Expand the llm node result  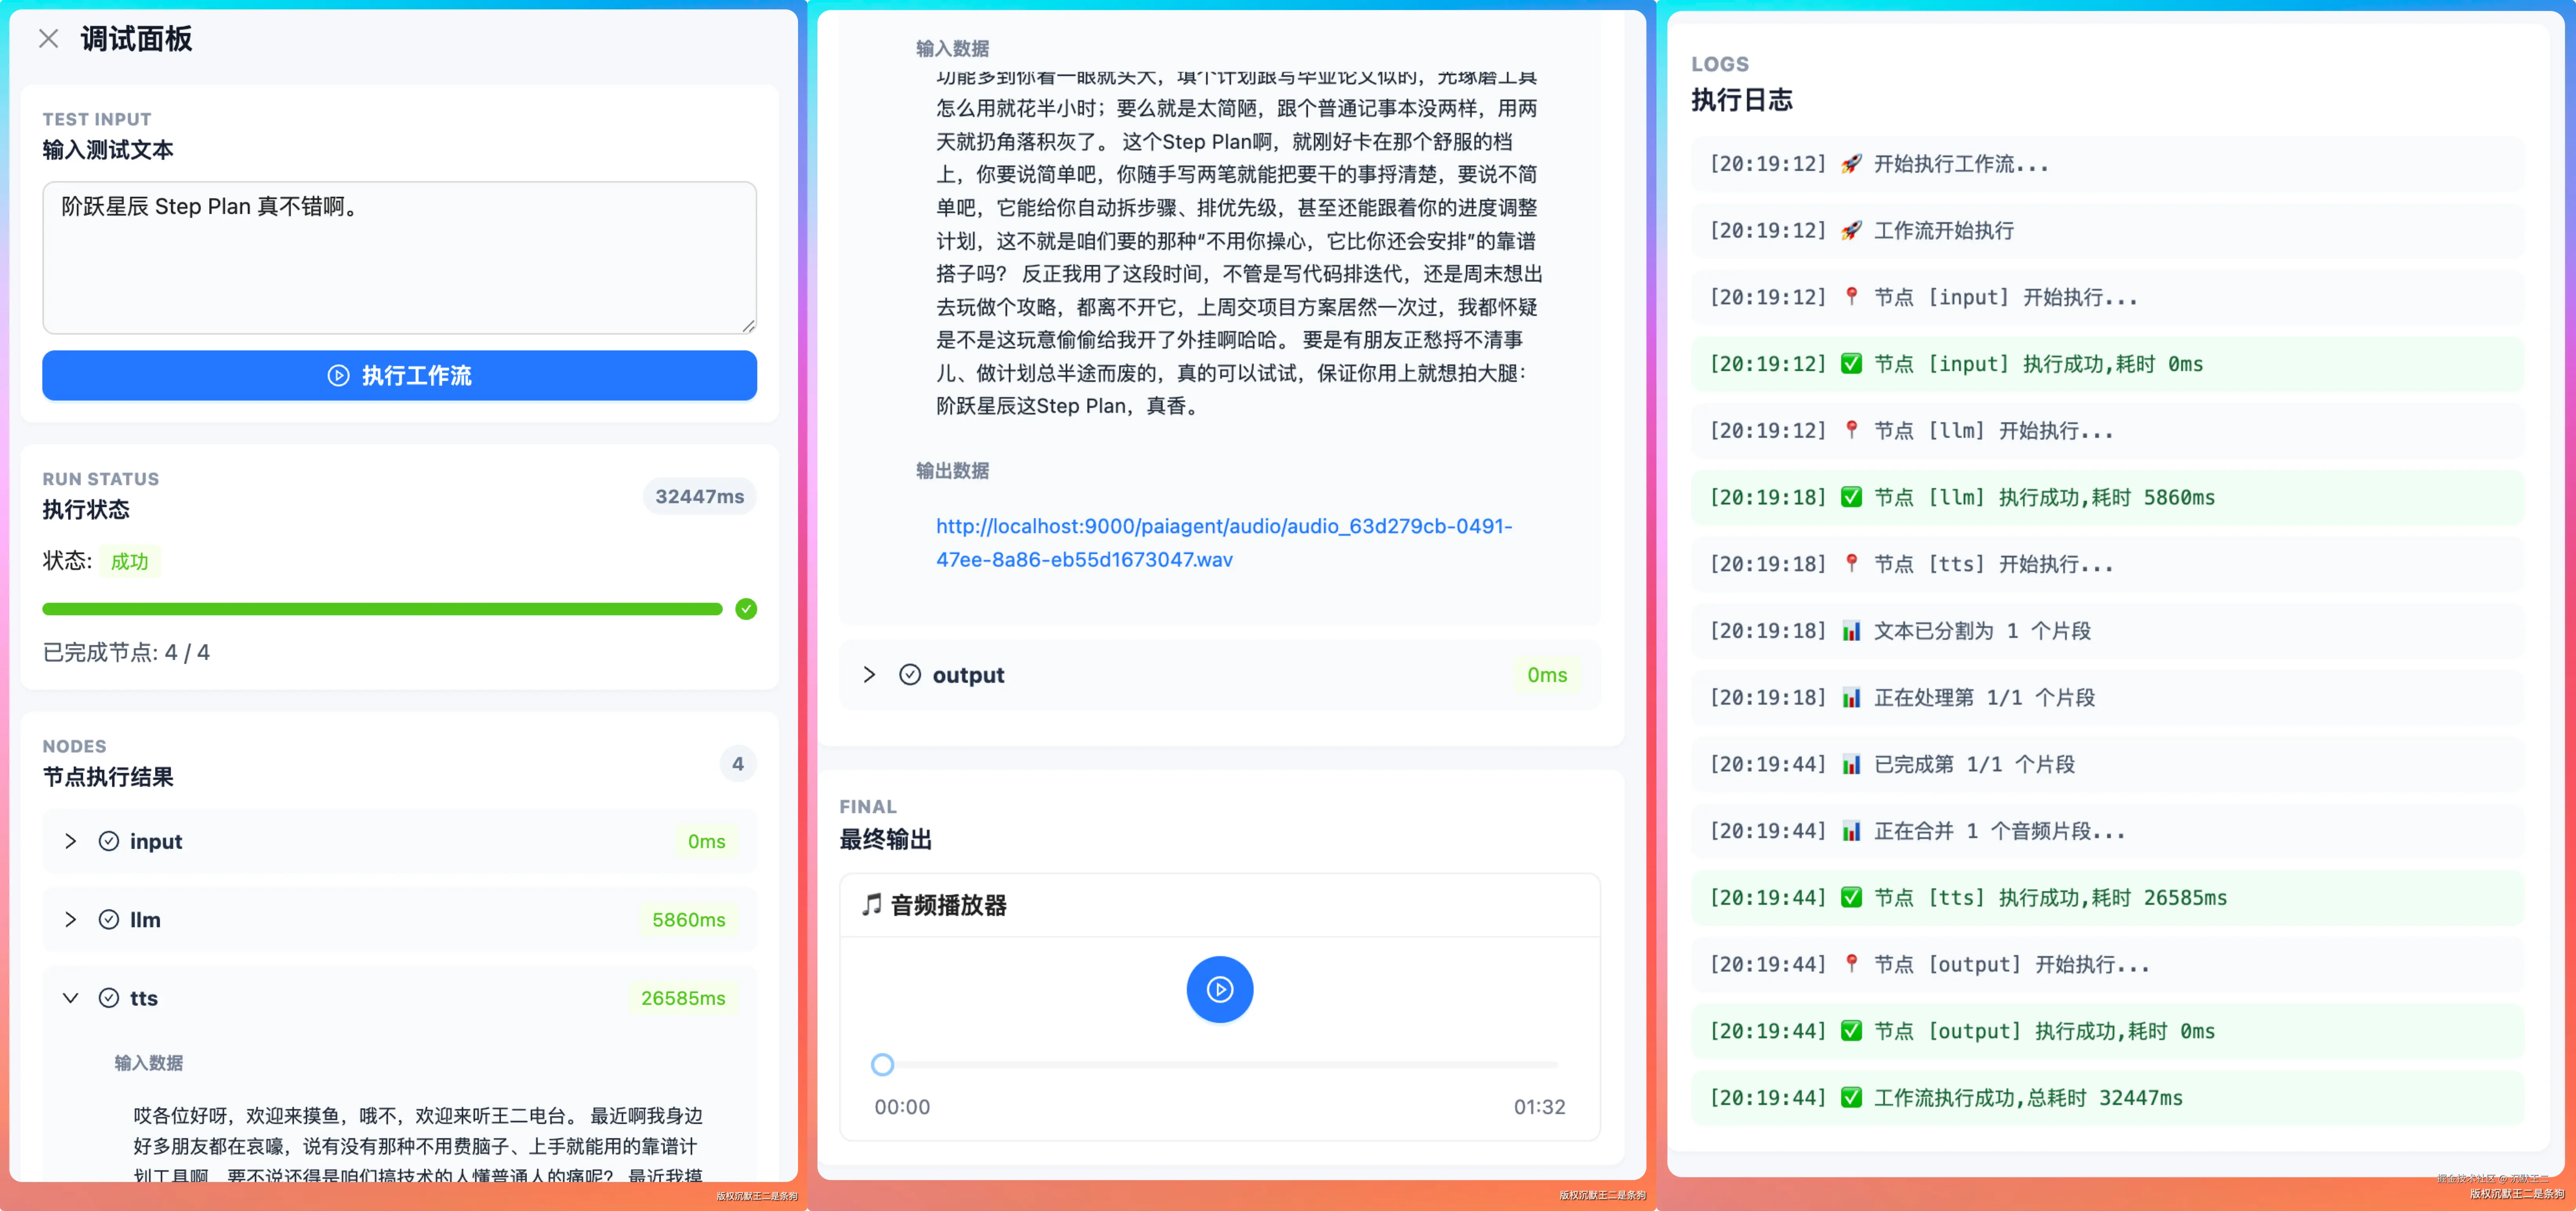click(x=70, y=919)
